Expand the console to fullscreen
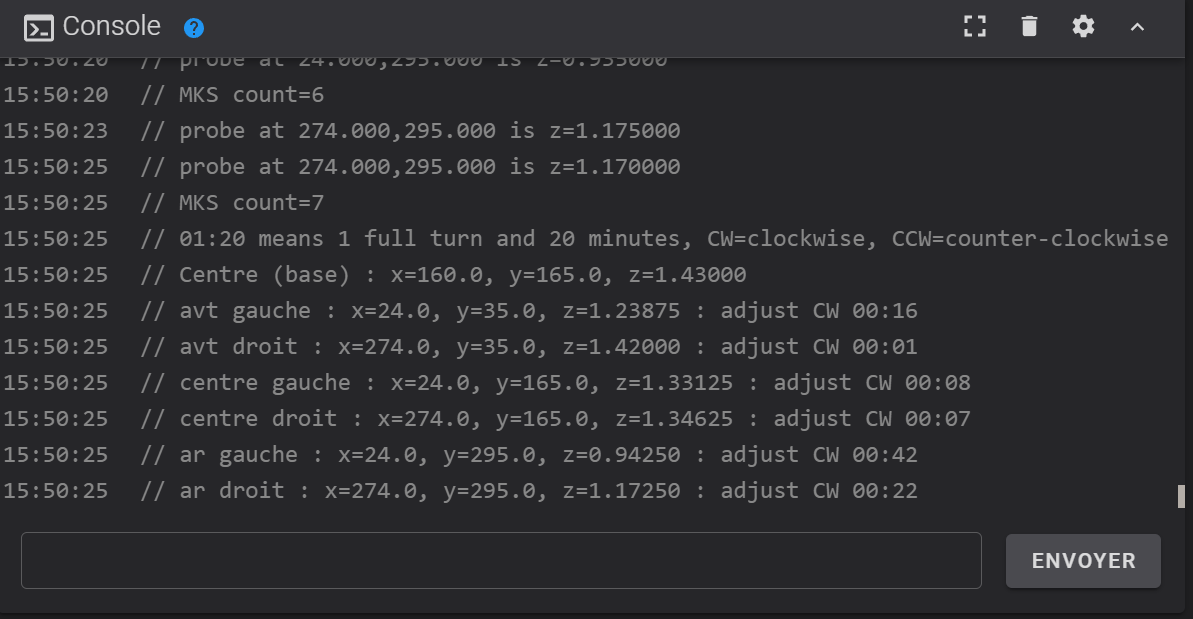This screenshot has width=1193, height=619. point(975,27)
